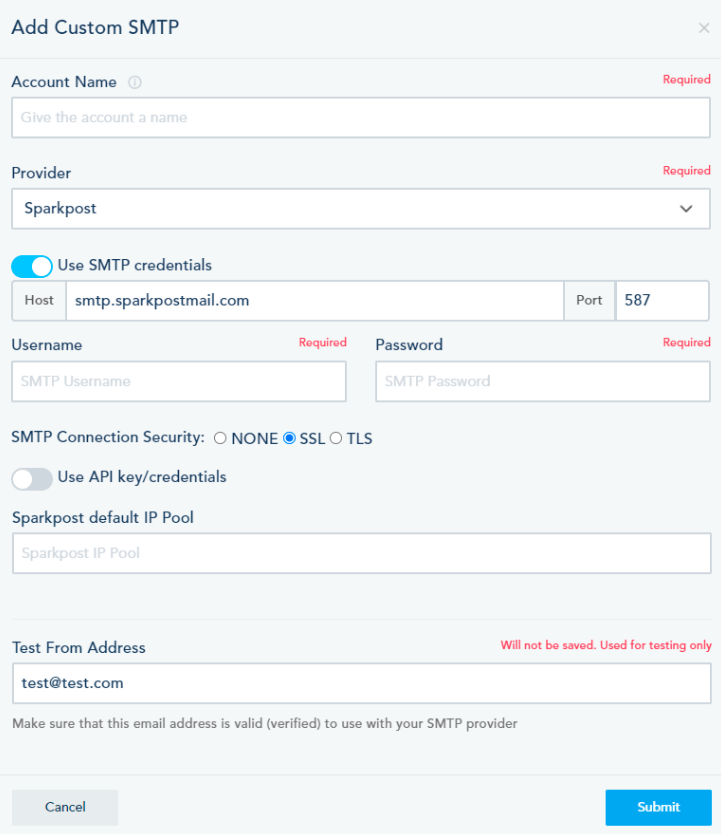Disable the Use SMTP credentials toggle
Viewport: 721px width, 834px height.
tap(32, 266)
